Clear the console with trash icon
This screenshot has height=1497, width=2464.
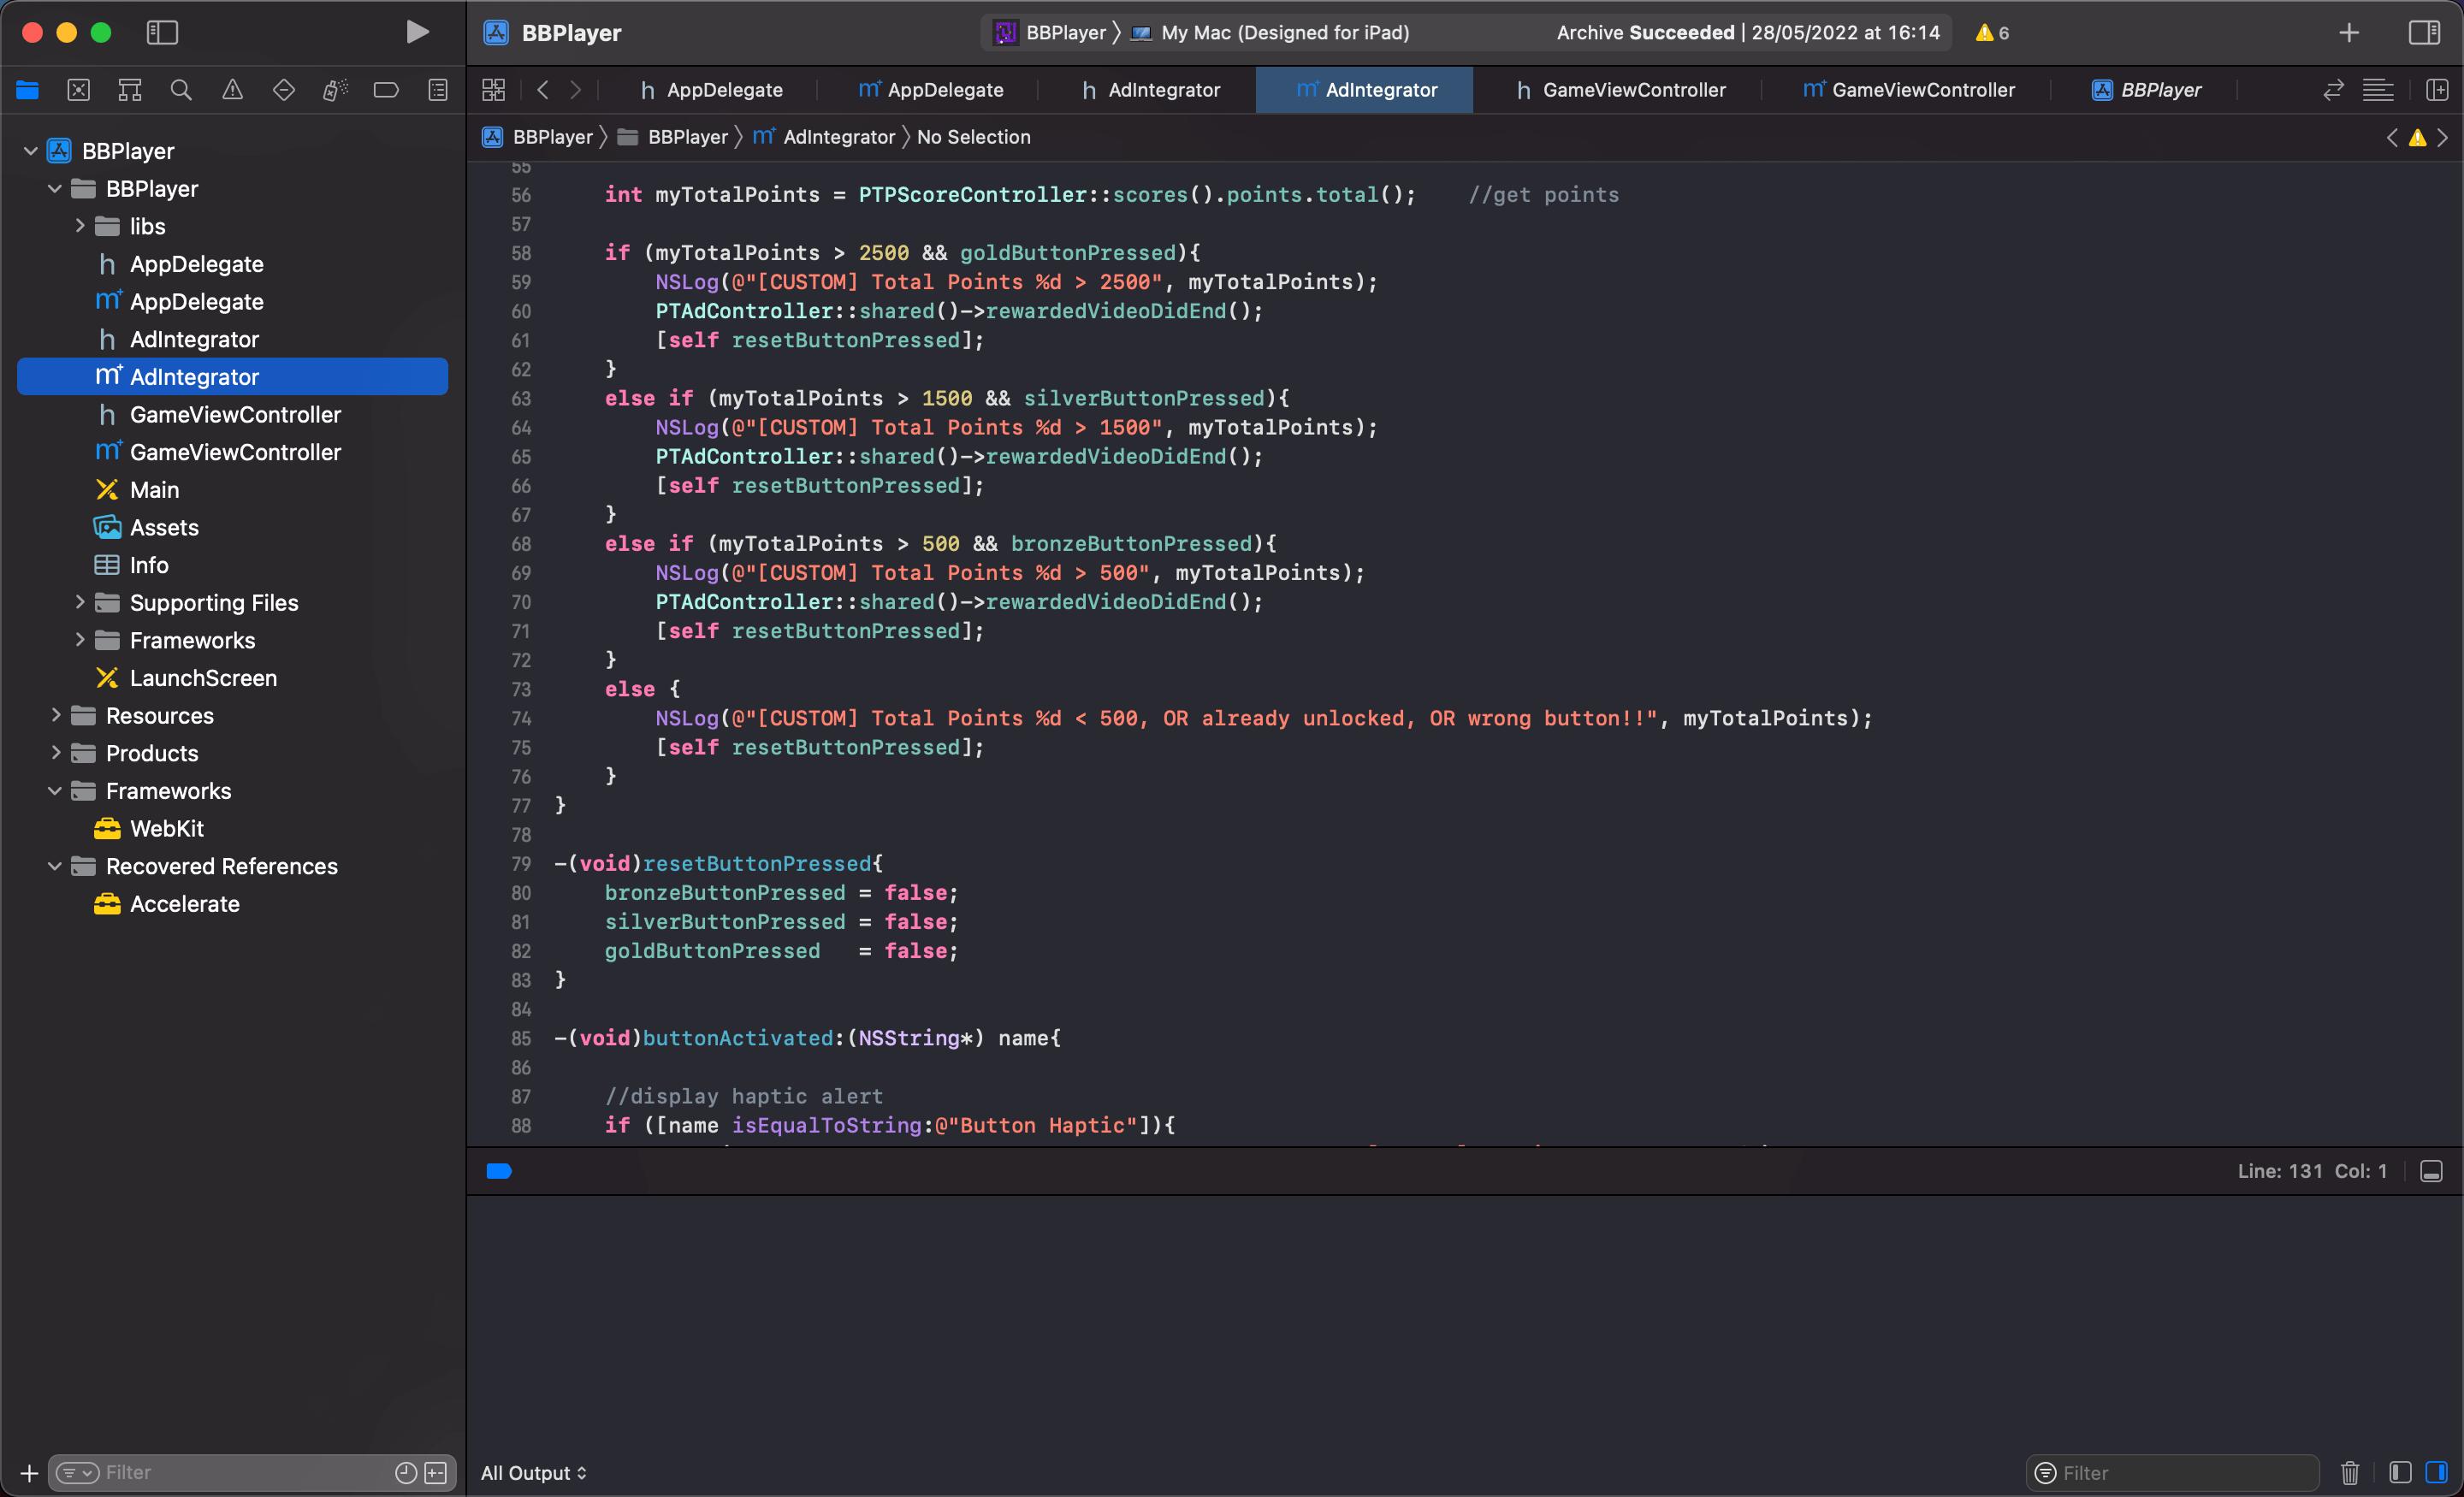(2350, 1472)
